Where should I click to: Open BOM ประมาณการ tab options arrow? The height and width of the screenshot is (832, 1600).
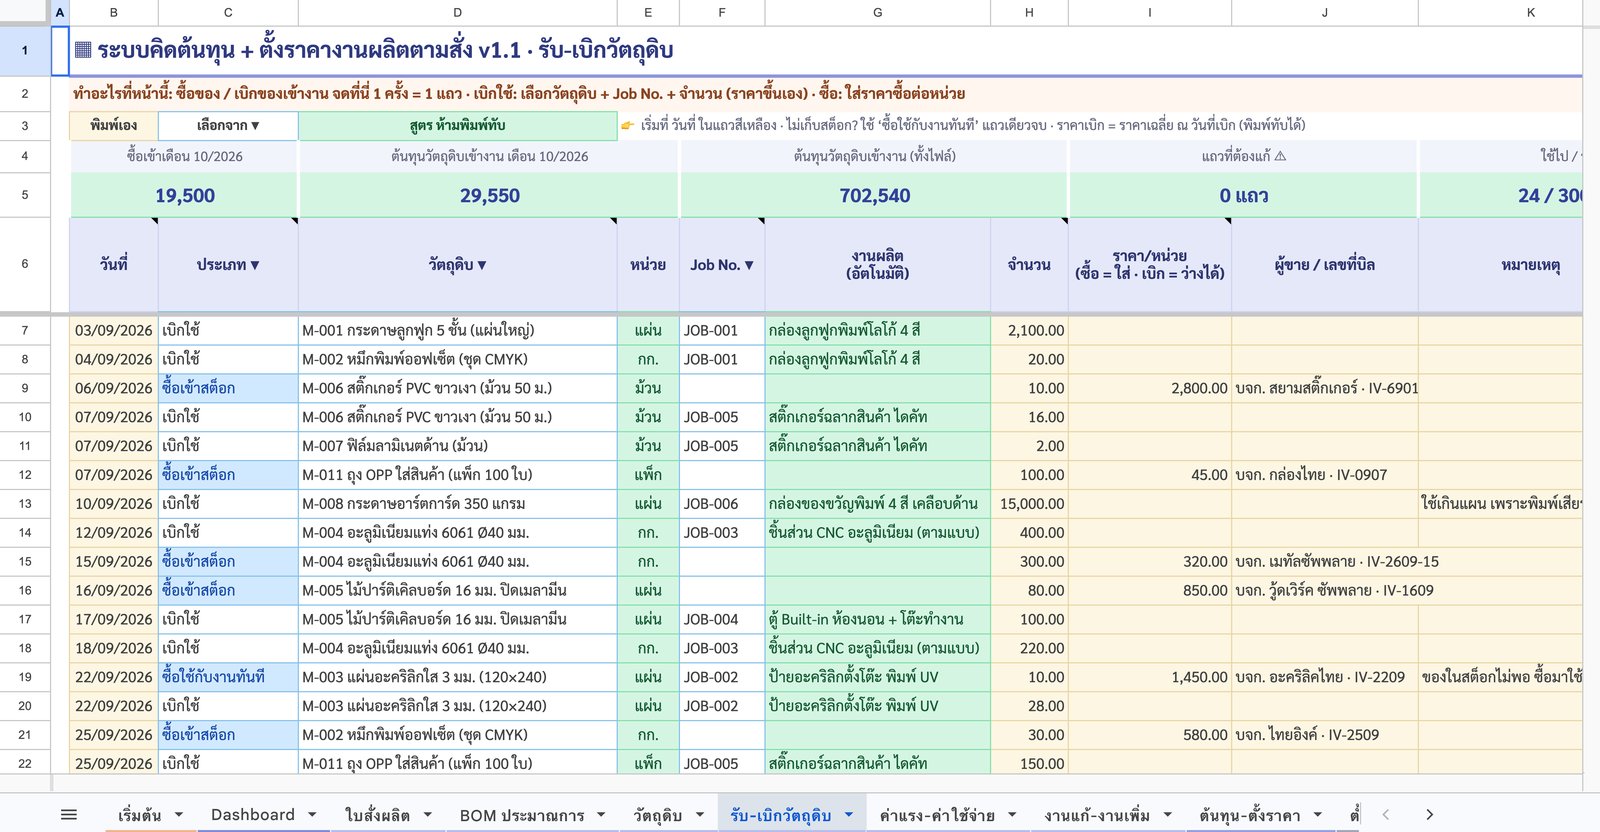click(601, 815)
